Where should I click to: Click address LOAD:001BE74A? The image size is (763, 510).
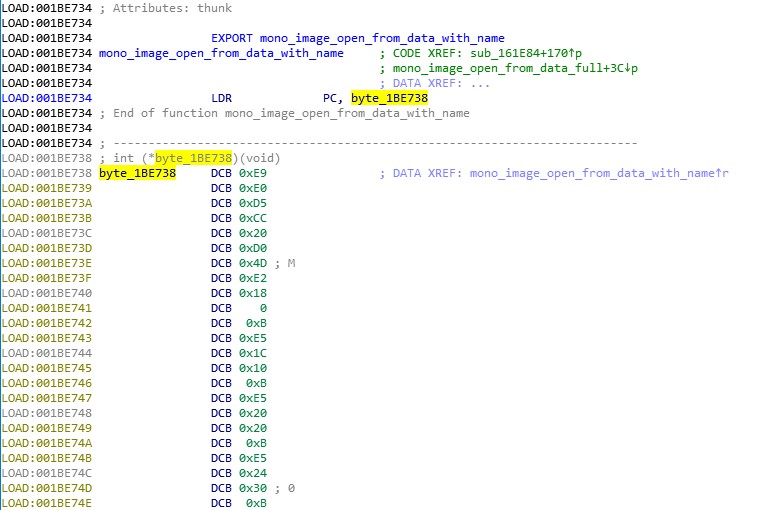click(x=47, y=443)
